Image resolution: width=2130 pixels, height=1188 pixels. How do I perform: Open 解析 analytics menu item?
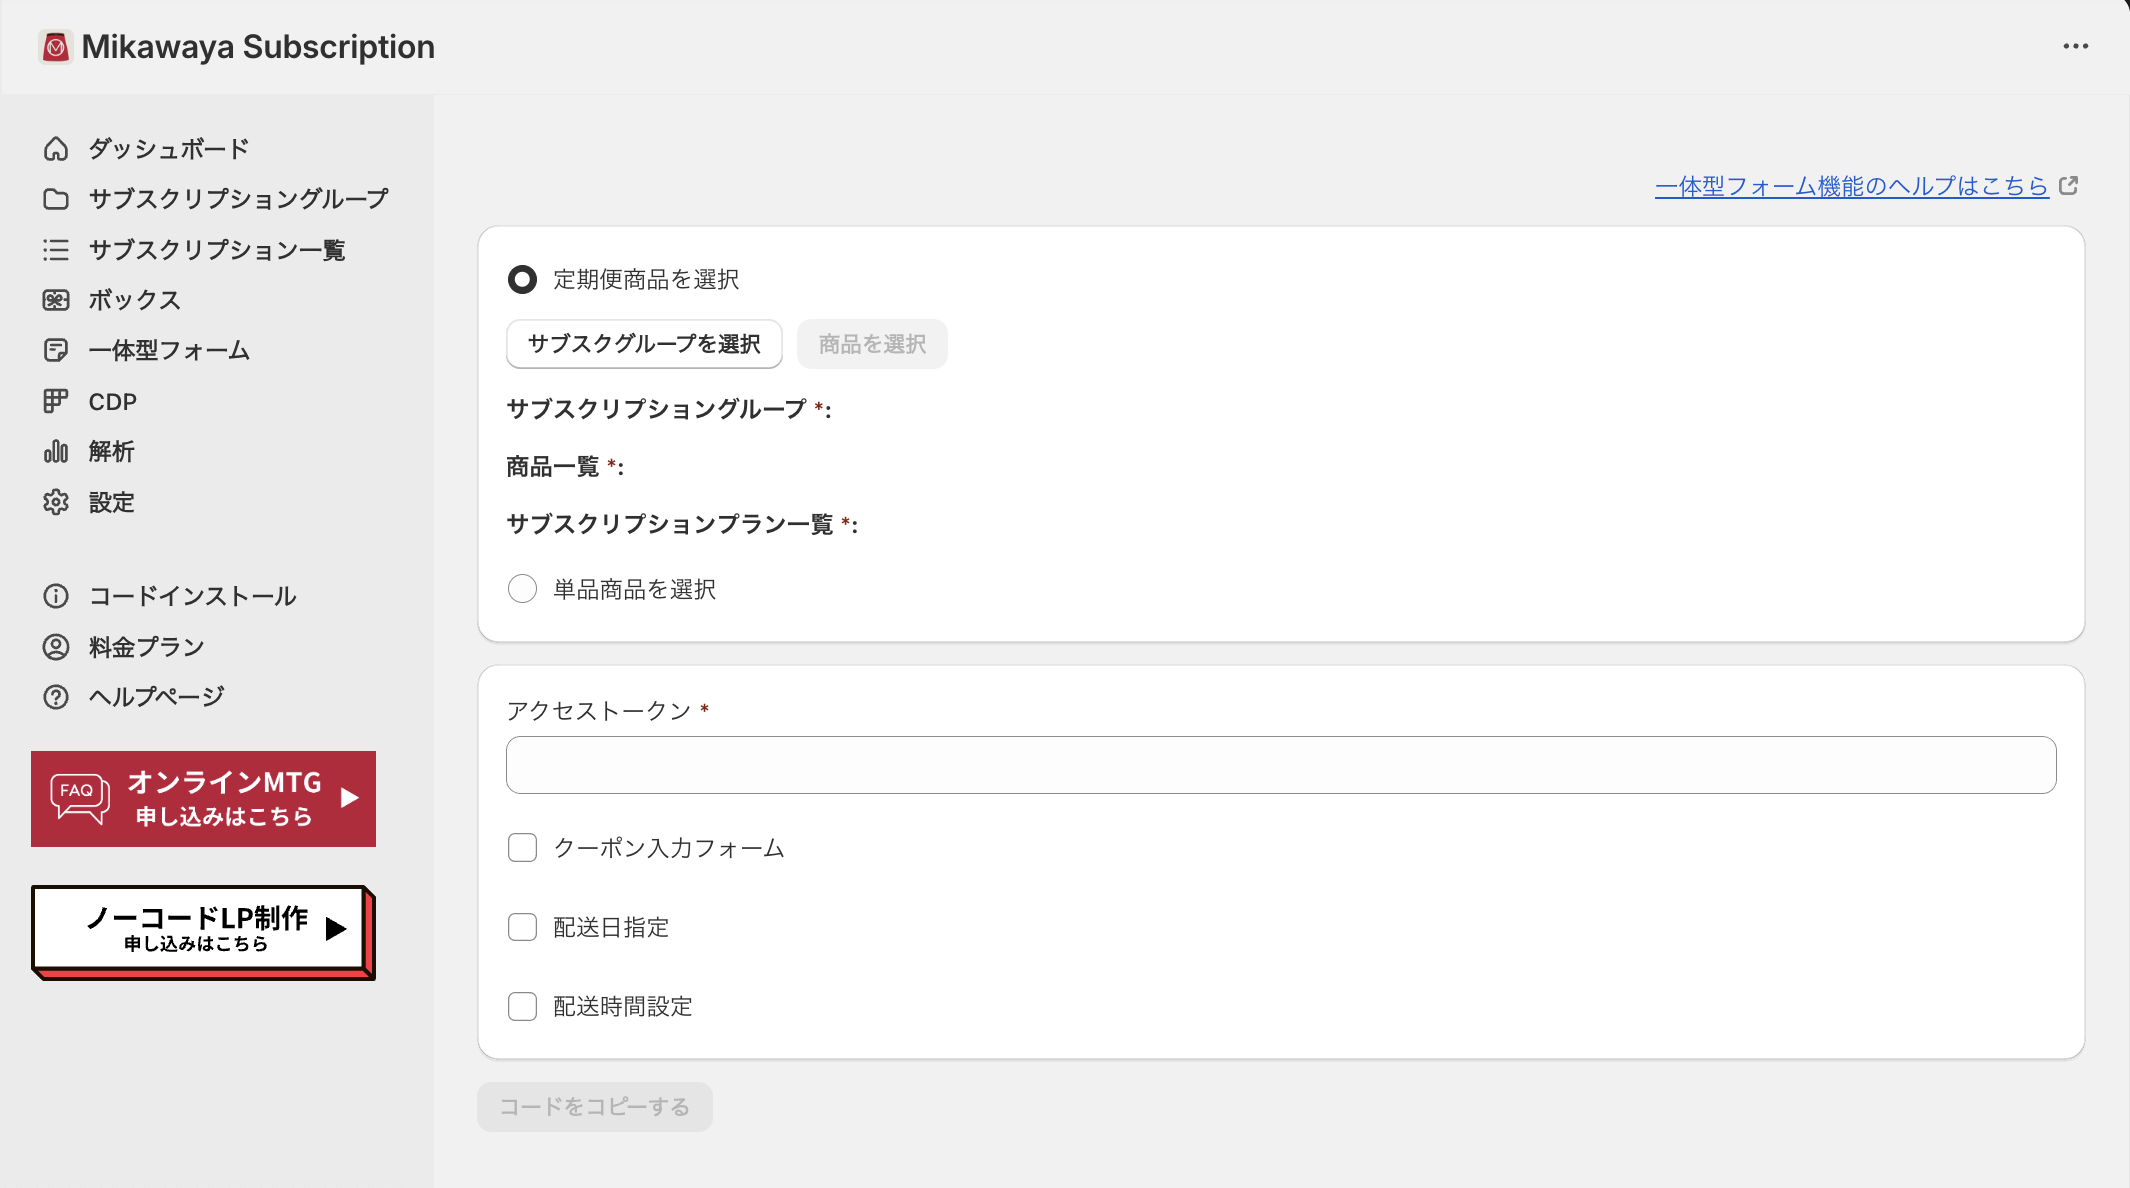click(111, 452)
